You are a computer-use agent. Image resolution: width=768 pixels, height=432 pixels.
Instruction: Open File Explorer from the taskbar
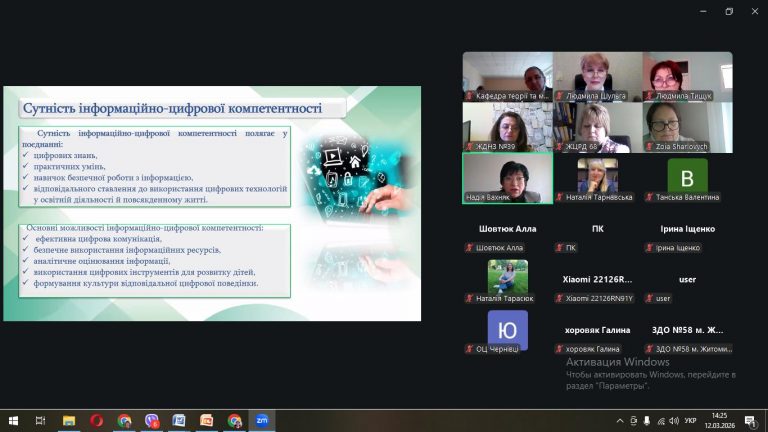(69, 421)
